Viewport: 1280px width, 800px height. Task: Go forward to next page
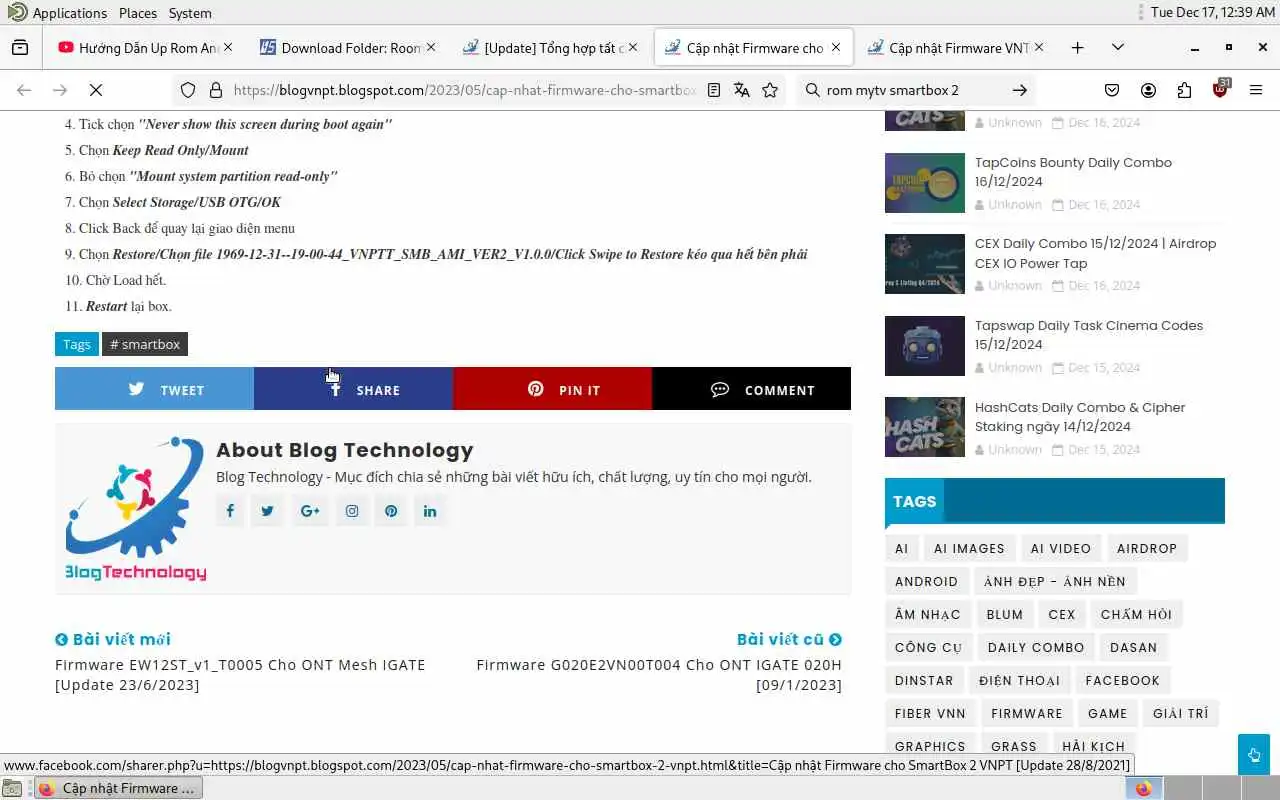pyautogui.click(x=60, y=90)
